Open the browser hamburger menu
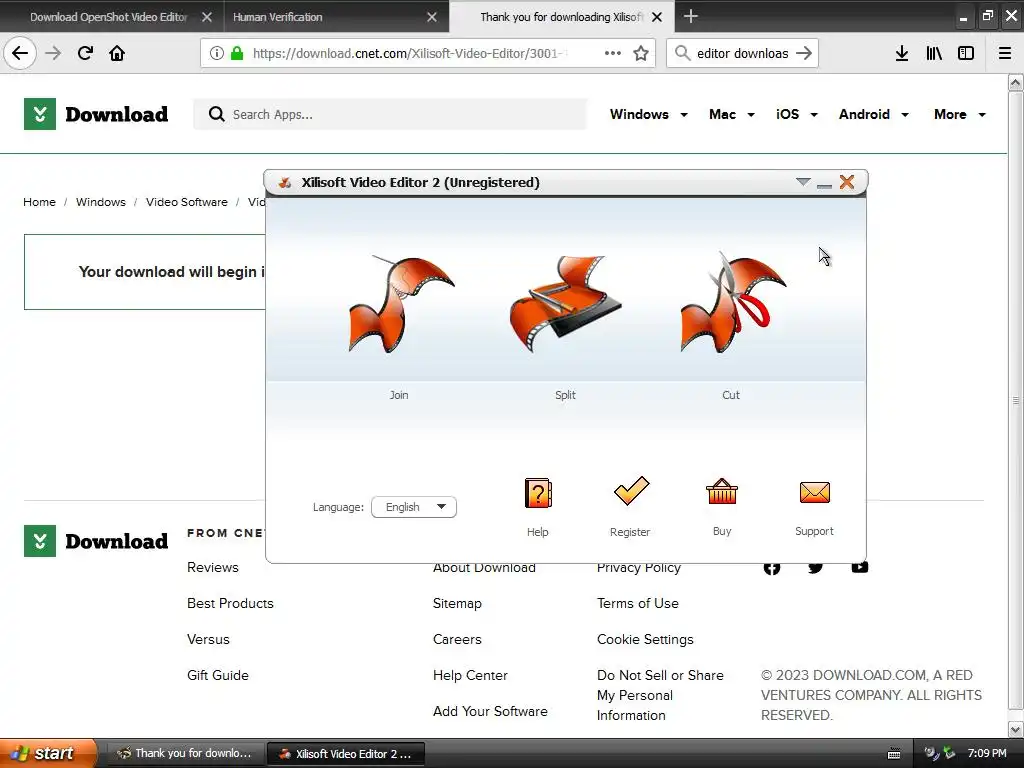 pos(1005,53)
